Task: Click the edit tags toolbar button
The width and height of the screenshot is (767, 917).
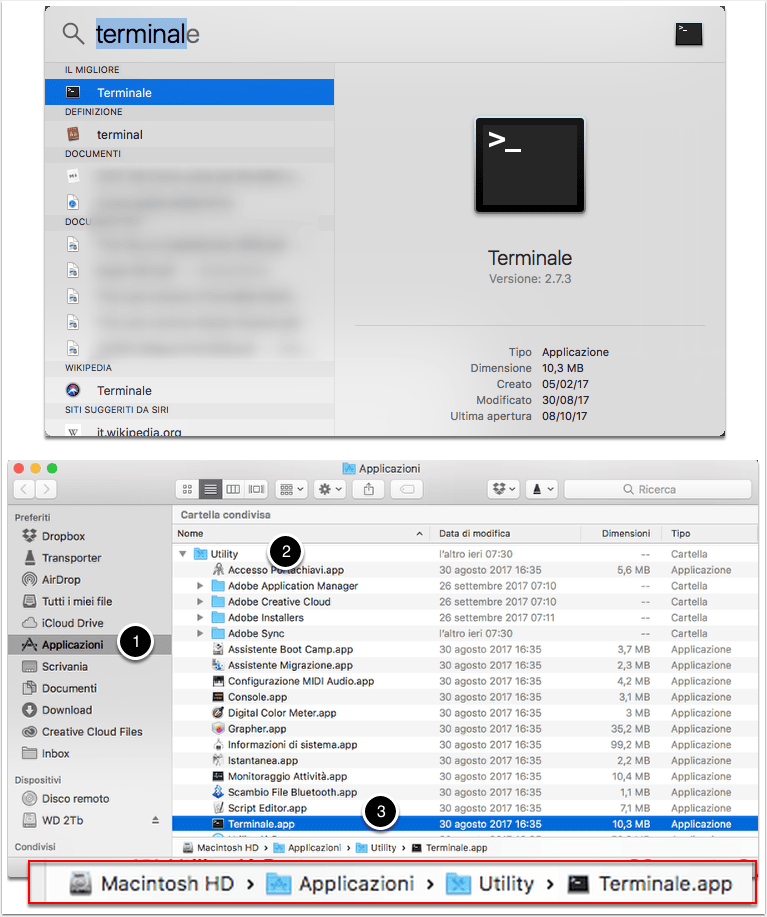Action: click(x=407, y=489)
